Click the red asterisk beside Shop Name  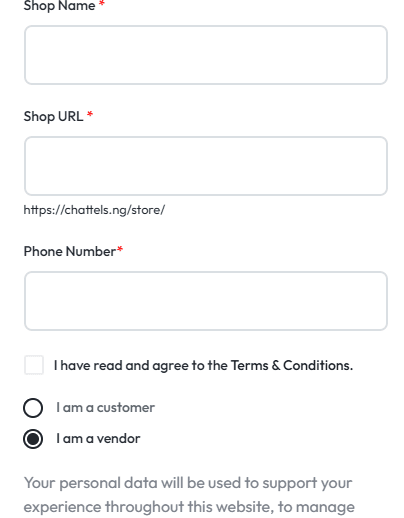102,3
